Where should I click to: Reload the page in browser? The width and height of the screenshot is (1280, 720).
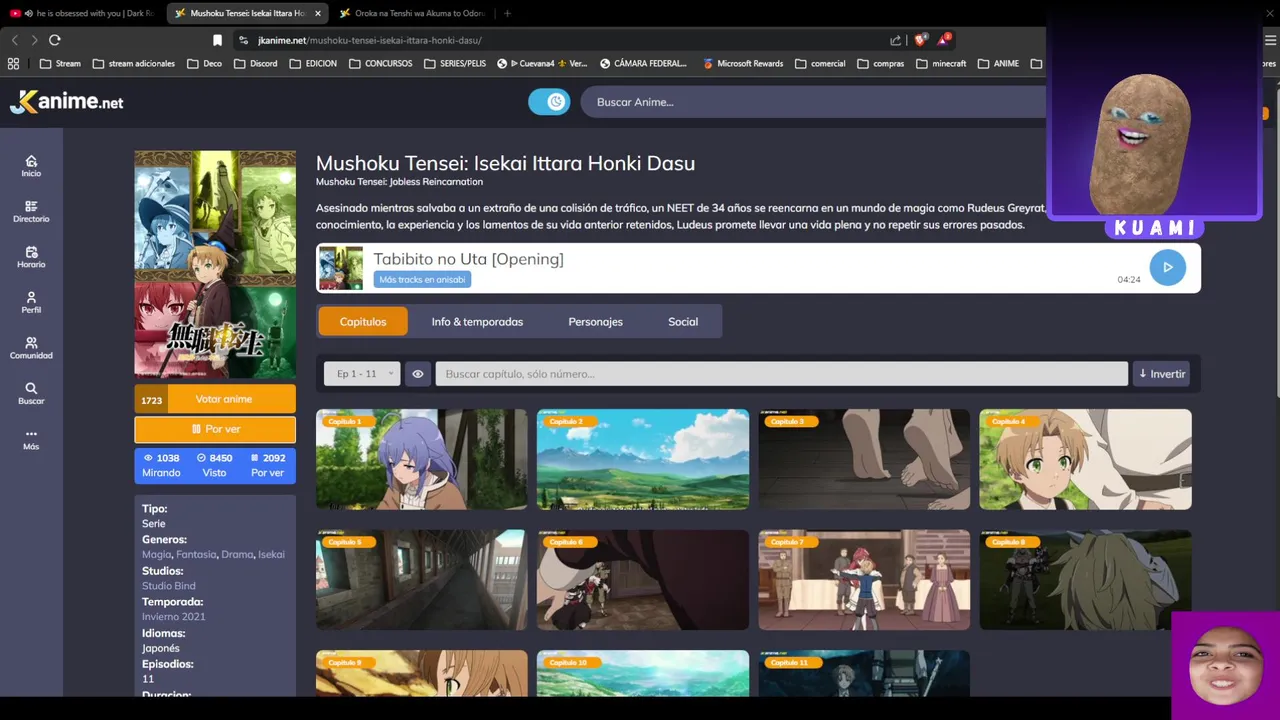pos(55,40)
